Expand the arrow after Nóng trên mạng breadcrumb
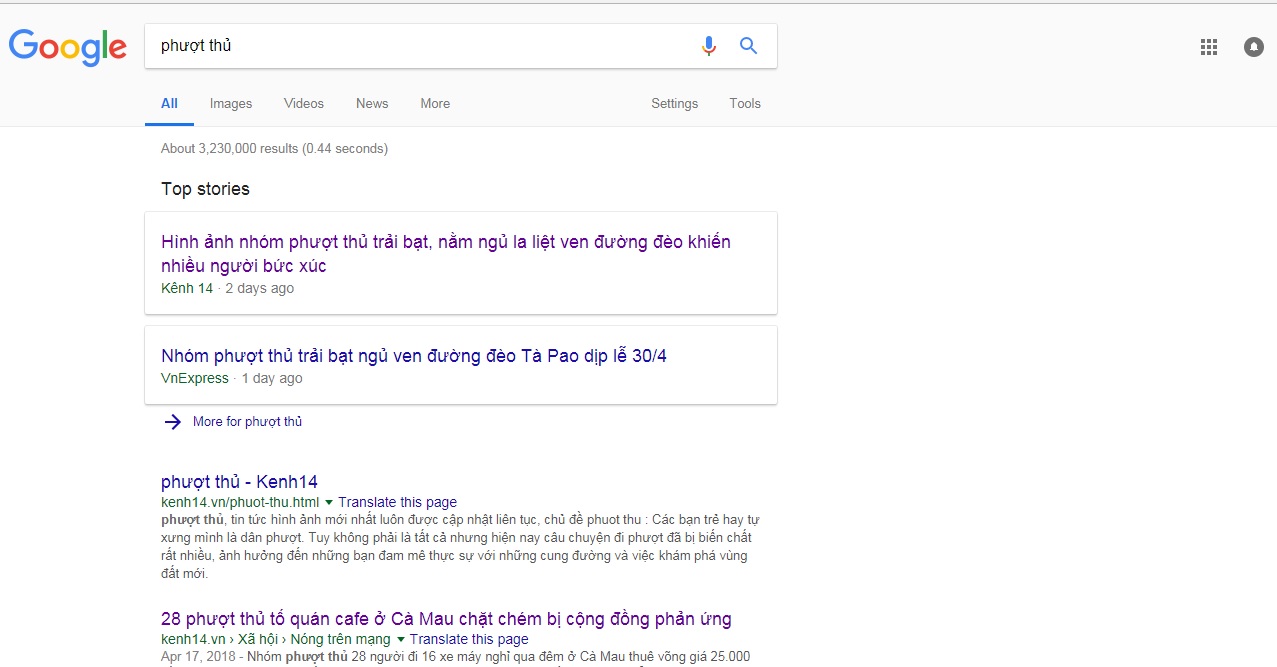Image resolution: width=1277 pixels, height=667 pixels. [x=401, y=639]
